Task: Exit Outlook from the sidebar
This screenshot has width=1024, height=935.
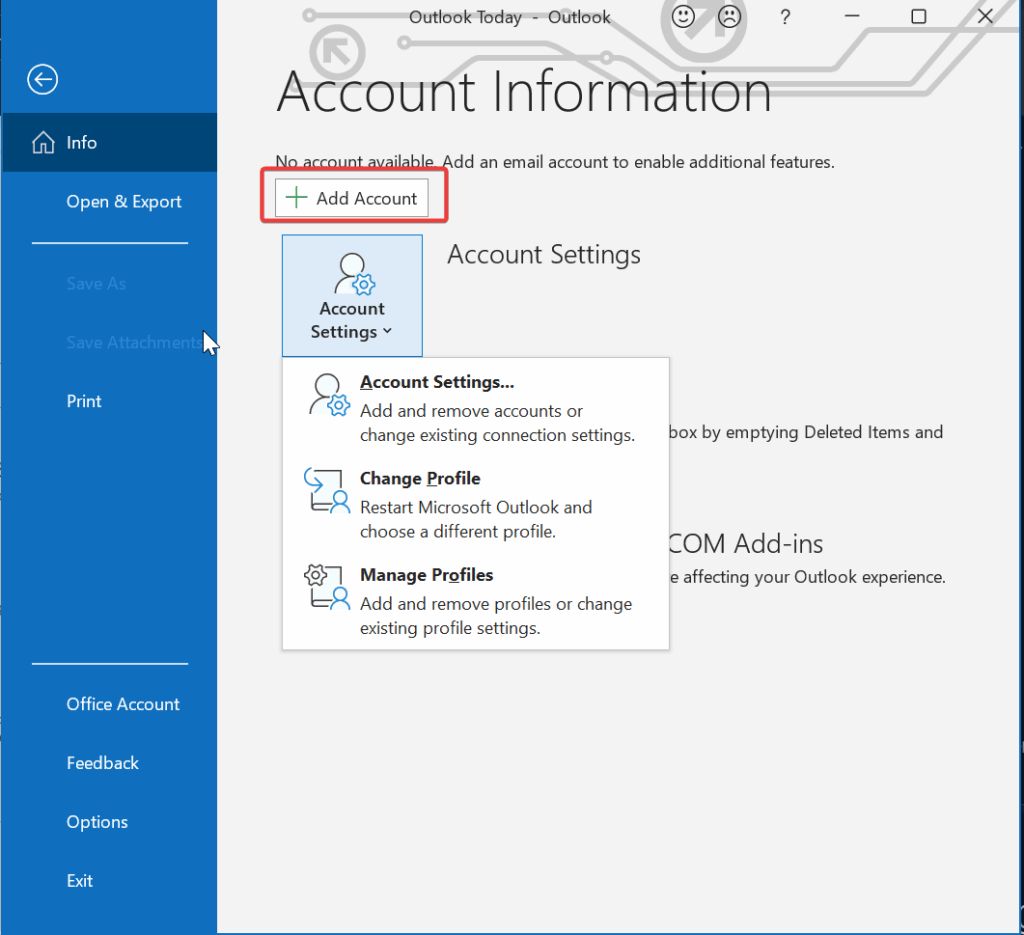Action: coord(80,881)
